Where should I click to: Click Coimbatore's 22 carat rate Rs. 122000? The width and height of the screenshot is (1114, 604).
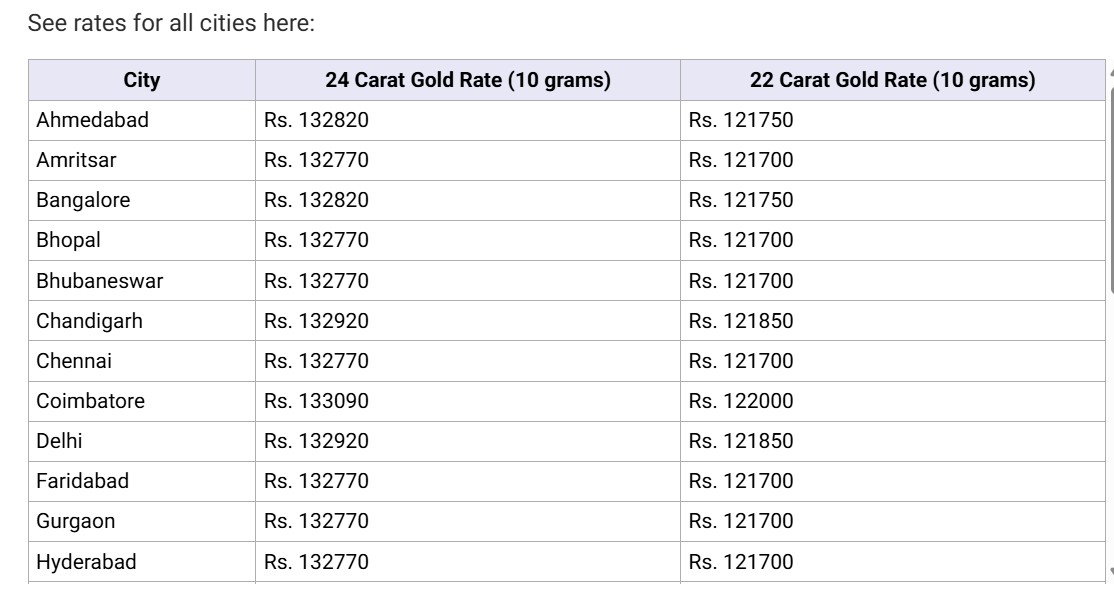(741, 401)
